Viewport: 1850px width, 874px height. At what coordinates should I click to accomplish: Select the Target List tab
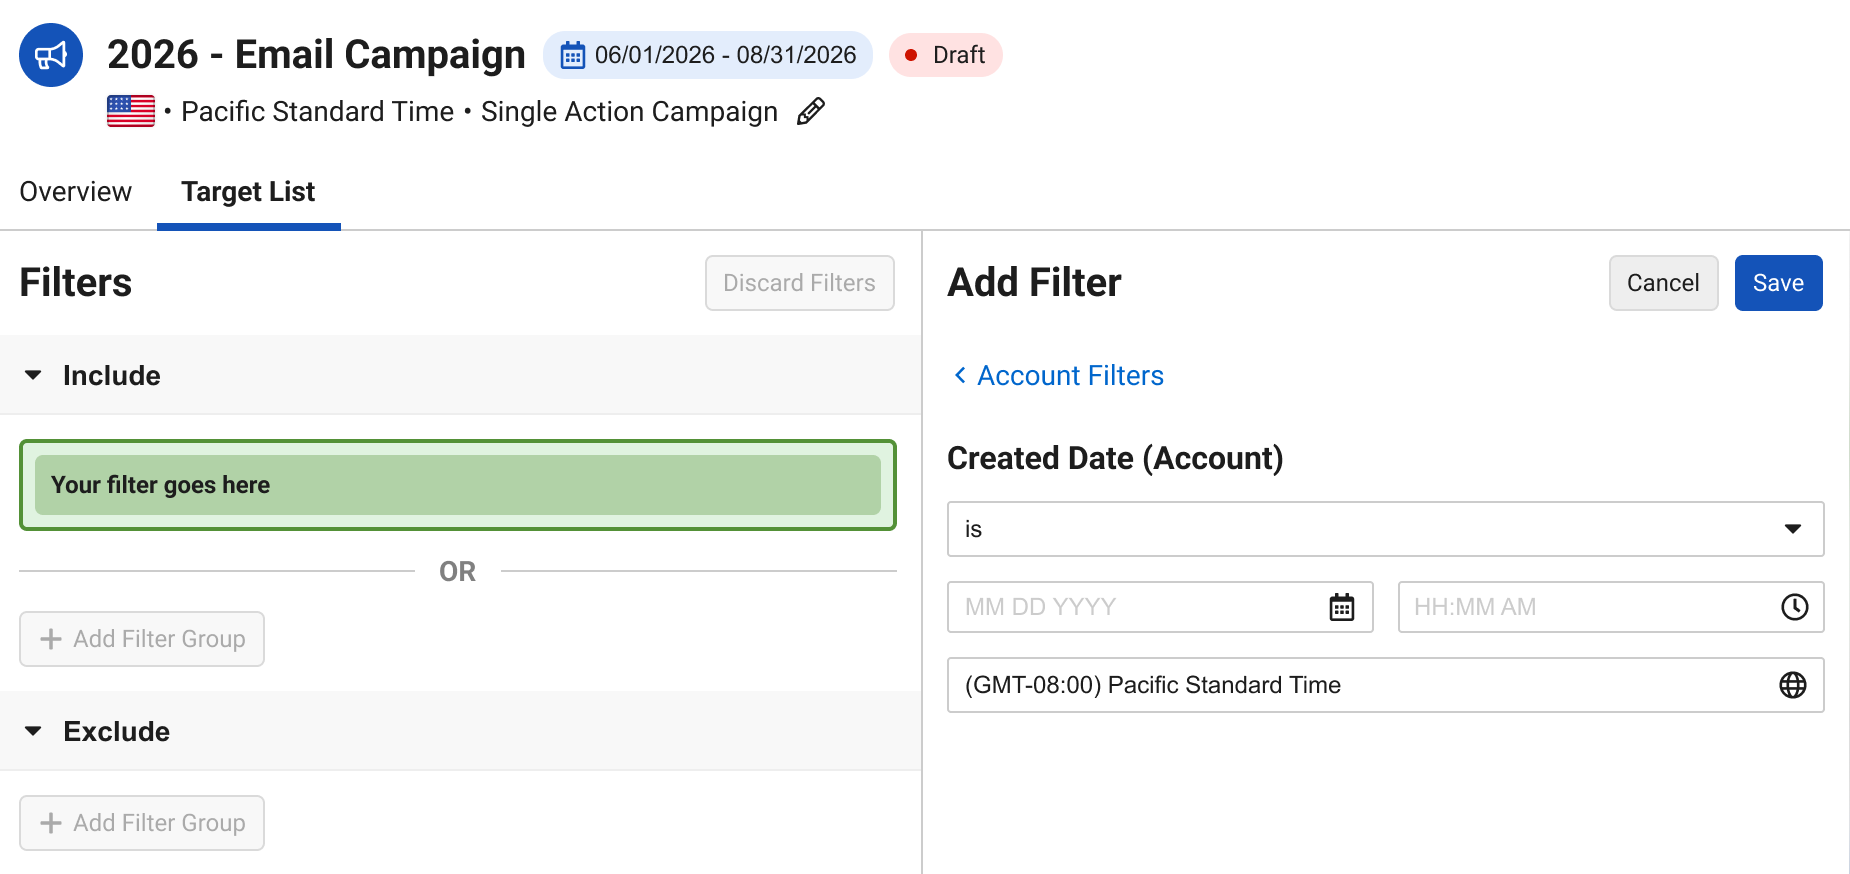pyautogui.click(x=248, y=191)
